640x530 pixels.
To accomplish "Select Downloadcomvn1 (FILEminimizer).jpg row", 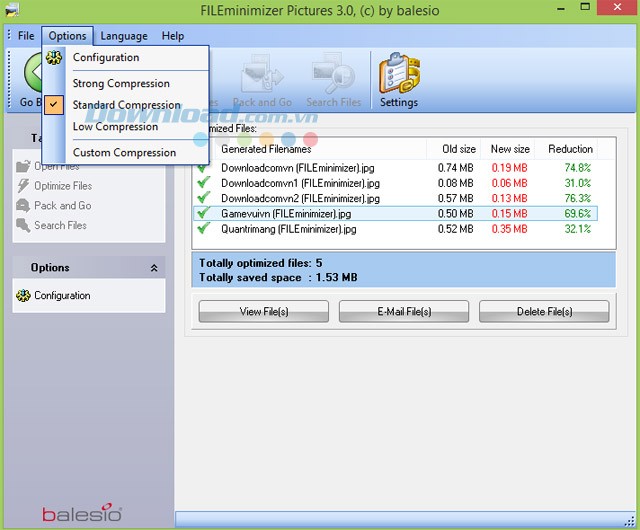I will pos(395,183).
